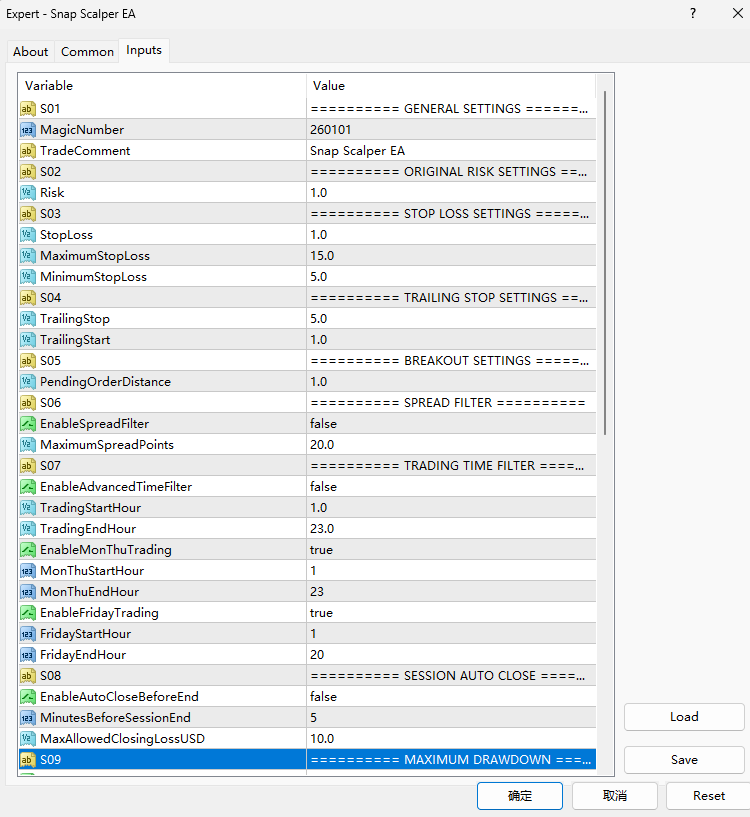Image resolution: width=750 pixels, height=817 pixels.
Task: Click the MAXIMUM DRAWDOWN separator value
Action: coord(451,760)
